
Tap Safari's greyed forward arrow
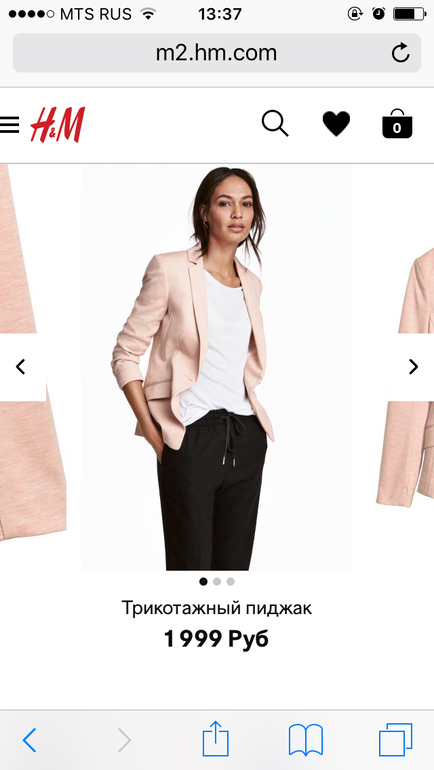[124, 740]
